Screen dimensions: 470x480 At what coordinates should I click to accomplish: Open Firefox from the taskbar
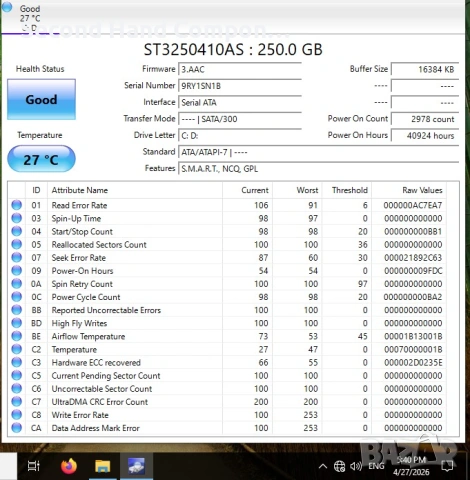point(69,466)
